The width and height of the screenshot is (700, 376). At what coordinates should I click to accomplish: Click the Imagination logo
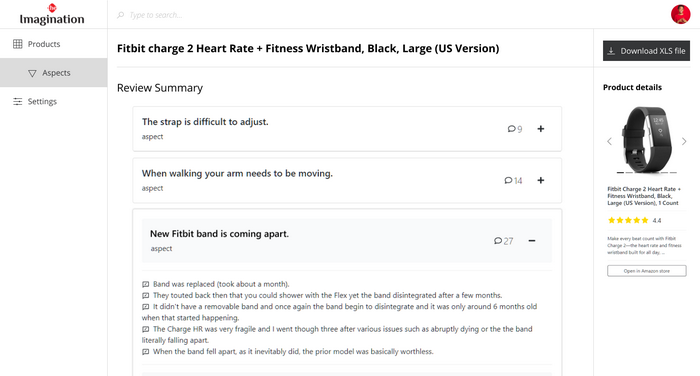click(x=52, y=14)
